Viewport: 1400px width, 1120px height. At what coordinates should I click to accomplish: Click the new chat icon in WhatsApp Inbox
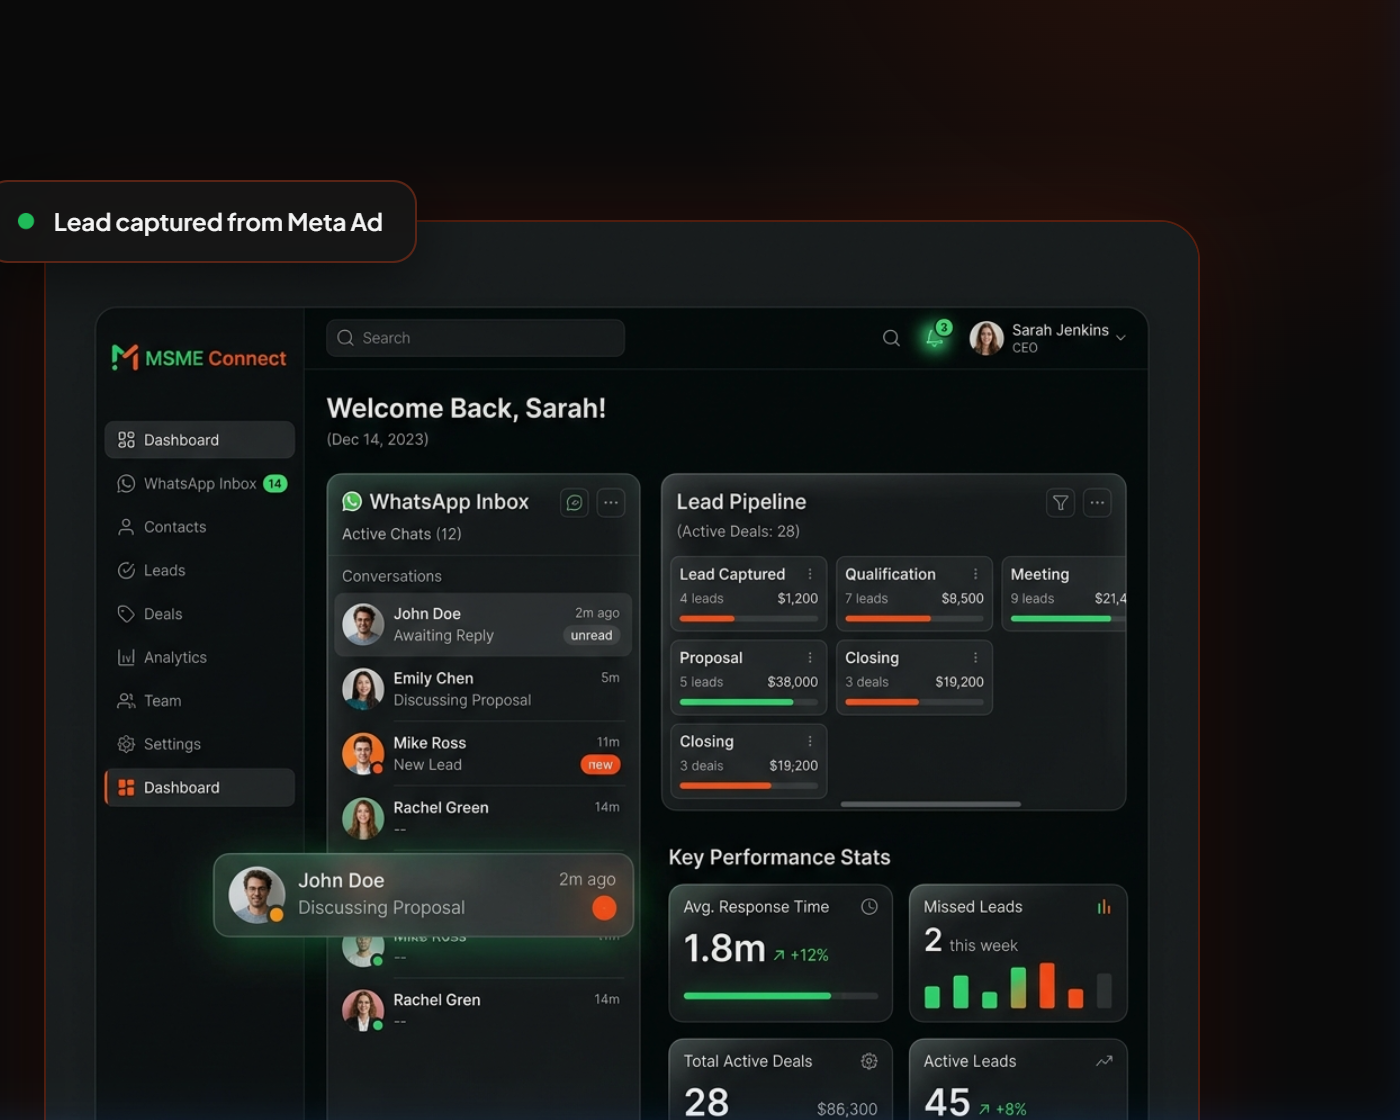point(574,503)
